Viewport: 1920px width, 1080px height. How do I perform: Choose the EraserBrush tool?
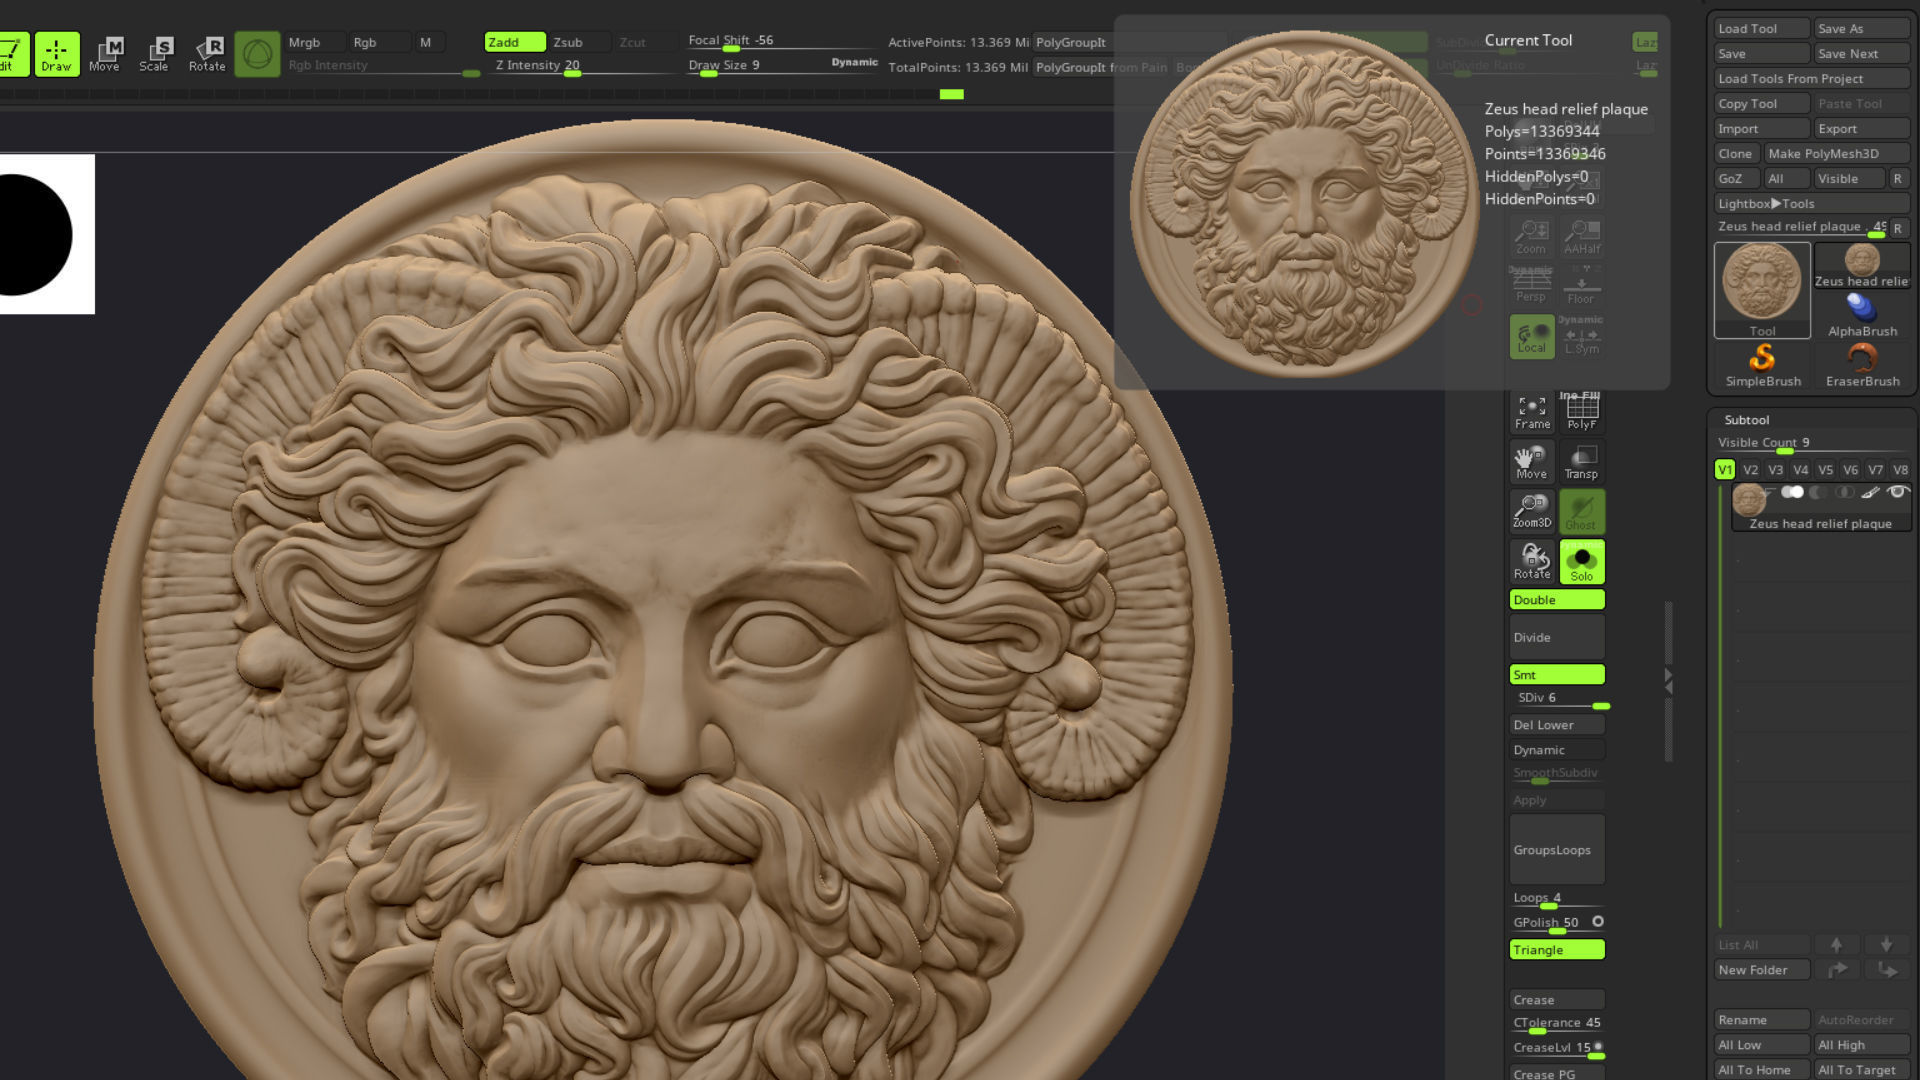pyautogui.click(x=1861, y=365)
